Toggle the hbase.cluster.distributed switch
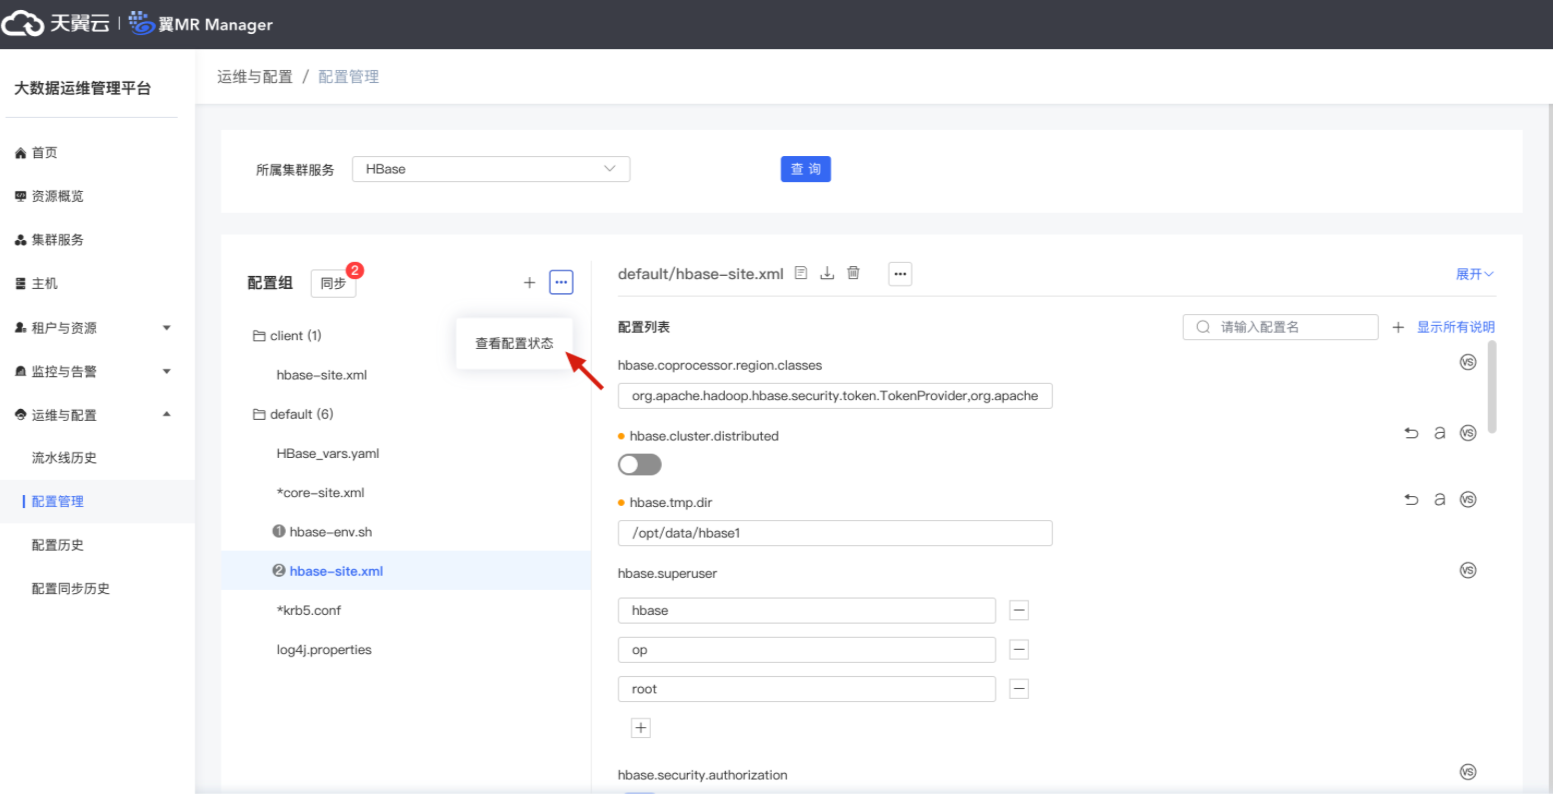Viewport: 1553px width, 794px height. [640, 464]
